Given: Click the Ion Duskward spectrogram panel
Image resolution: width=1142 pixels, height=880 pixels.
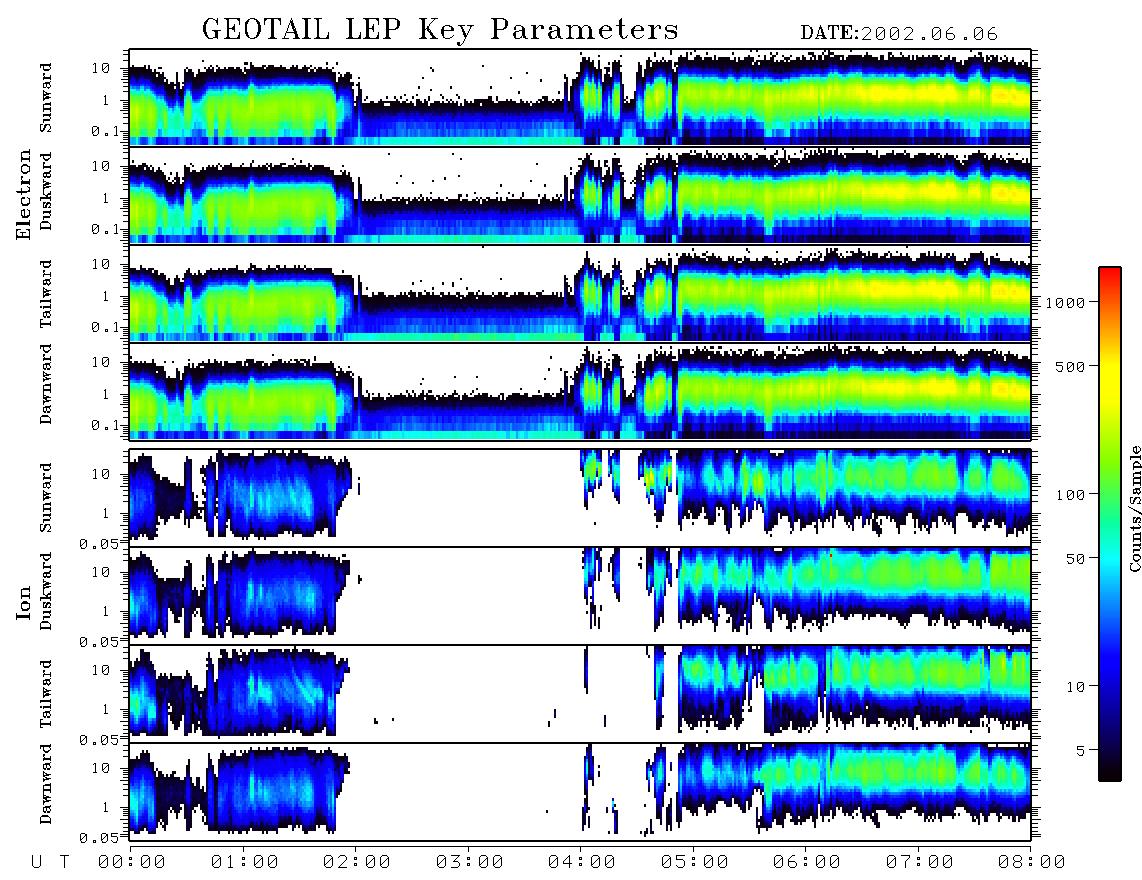Looking at the screenshot, I should click(580, 596).
